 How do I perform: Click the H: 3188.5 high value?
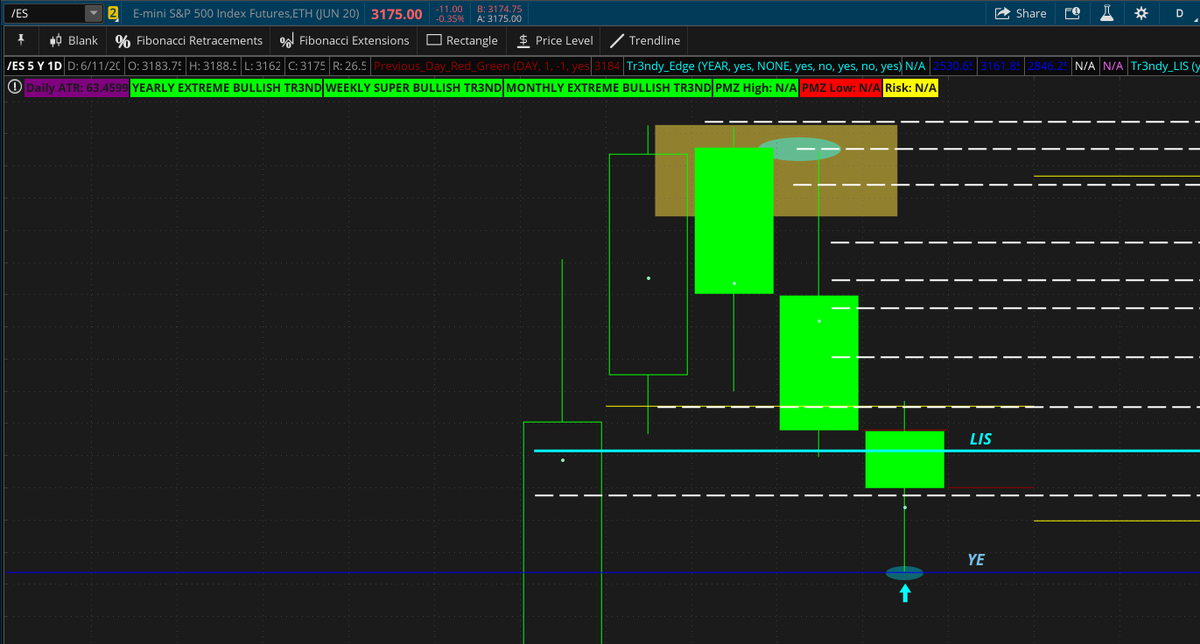pos(212,66)
